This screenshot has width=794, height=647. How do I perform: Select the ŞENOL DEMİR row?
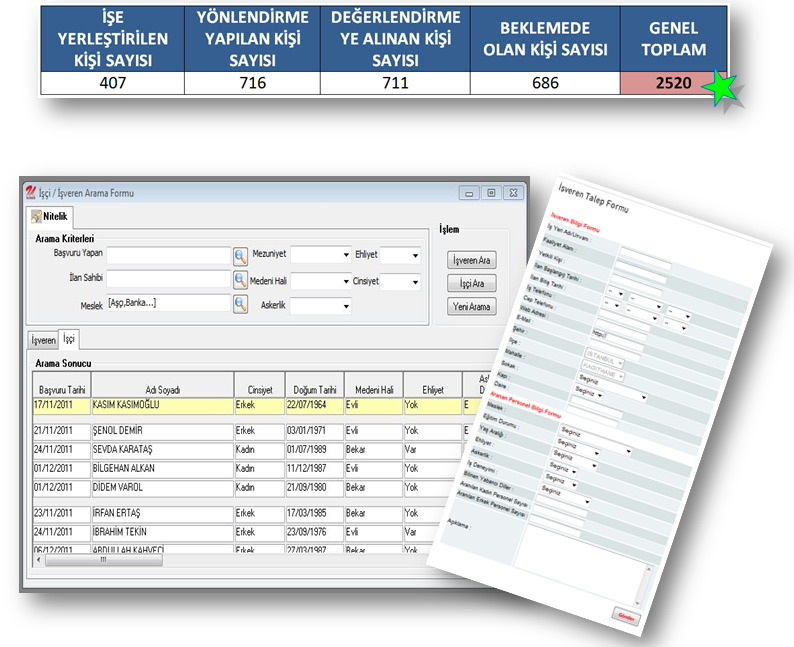pos(248,431)
